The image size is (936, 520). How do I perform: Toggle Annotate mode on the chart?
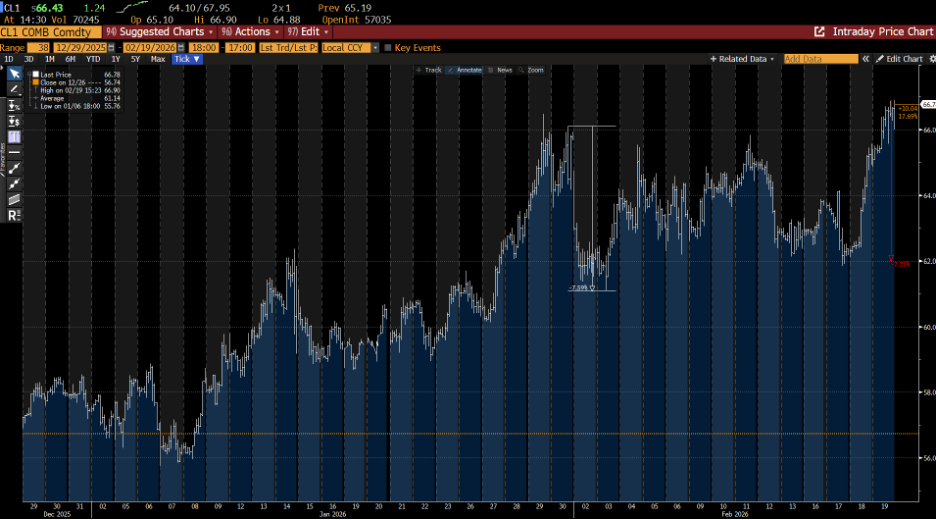tap(466, 70)
